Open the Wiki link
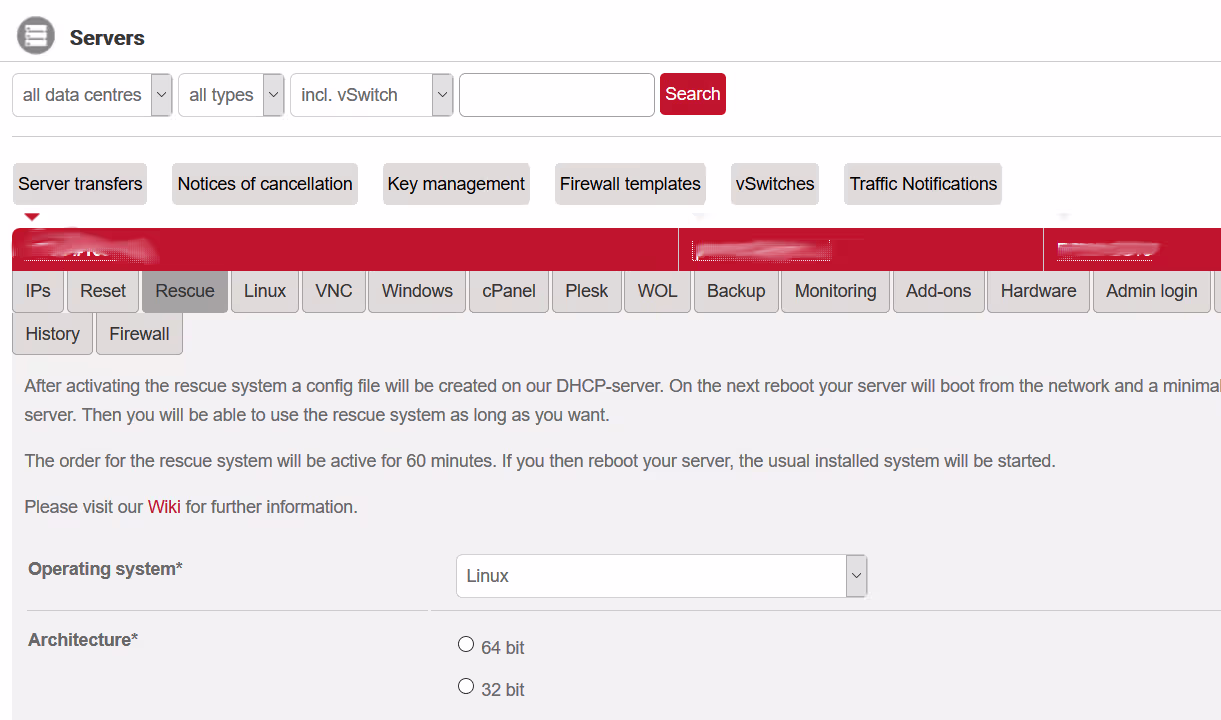 click(164, 507)
